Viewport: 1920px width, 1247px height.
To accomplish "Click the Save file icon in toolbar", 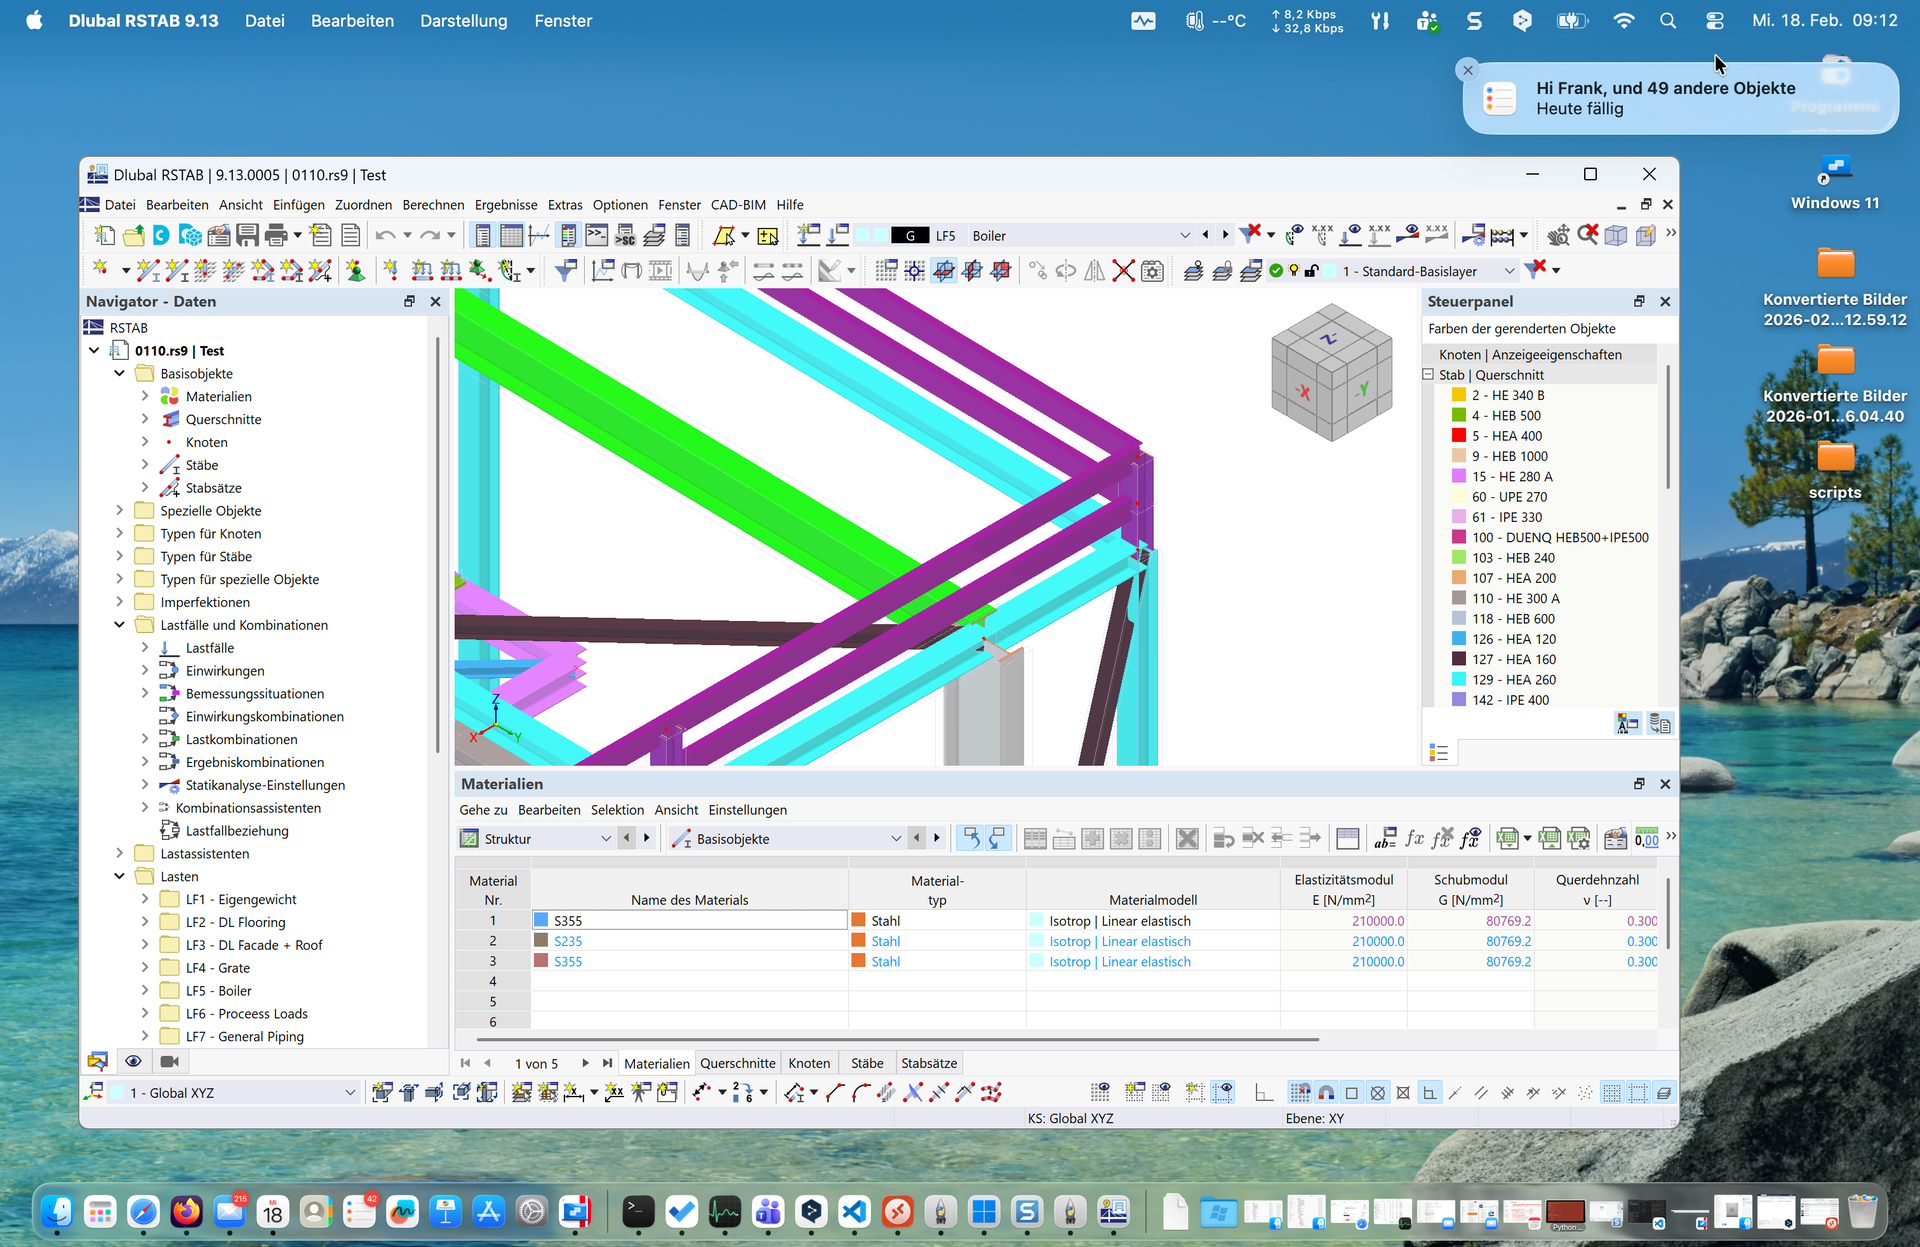I will [x=247, y=236].
